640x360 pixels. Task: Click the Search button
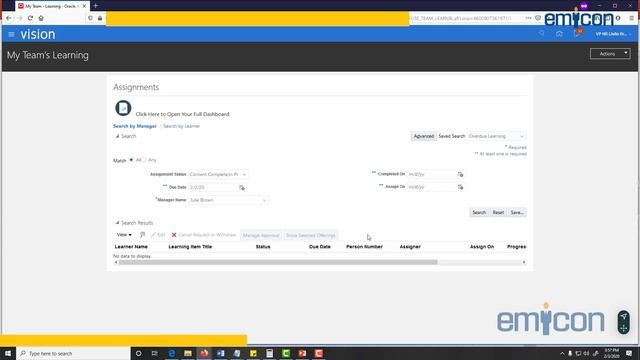click(479, 213)
